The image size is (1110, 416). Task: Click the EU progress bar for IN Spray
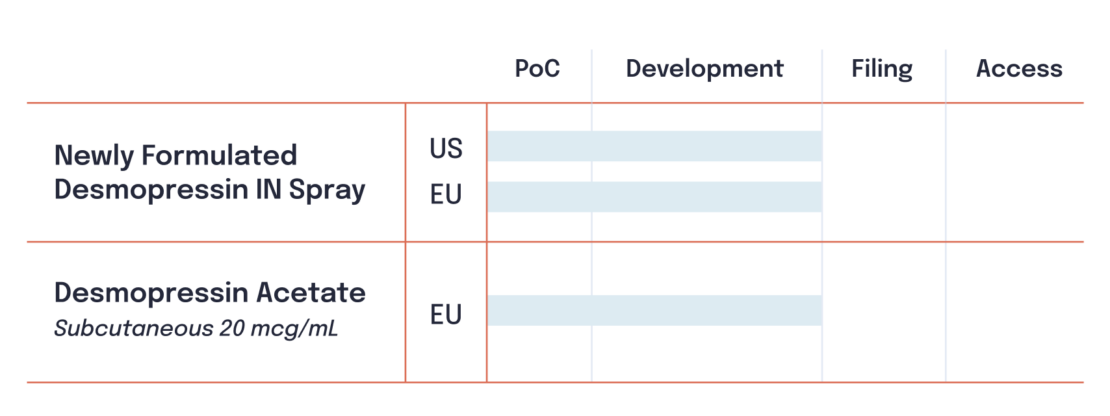click(x=655, y=197)
